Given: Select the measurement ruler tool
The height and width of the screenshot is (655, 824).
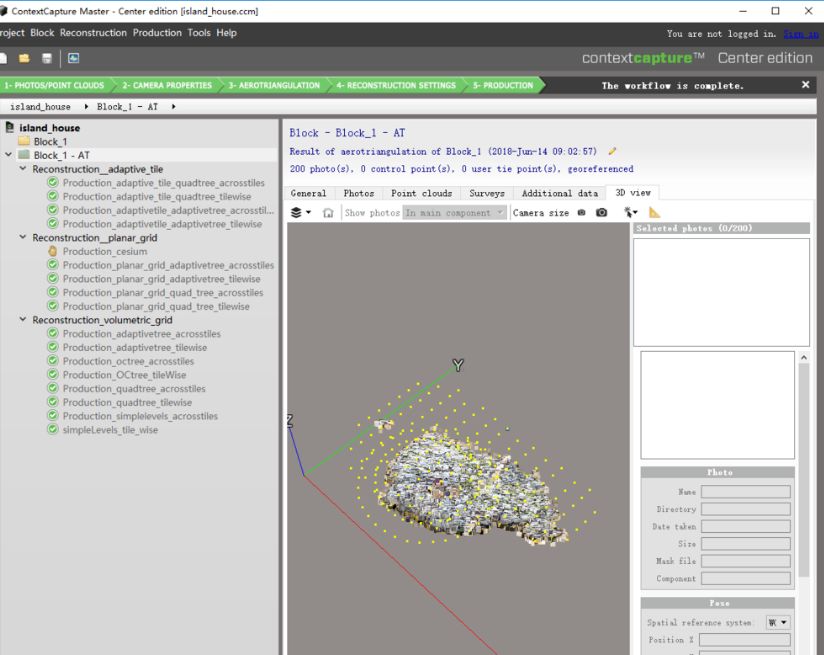Looking at the screenshot, I should pyautogui.click(x=655, y=213).
